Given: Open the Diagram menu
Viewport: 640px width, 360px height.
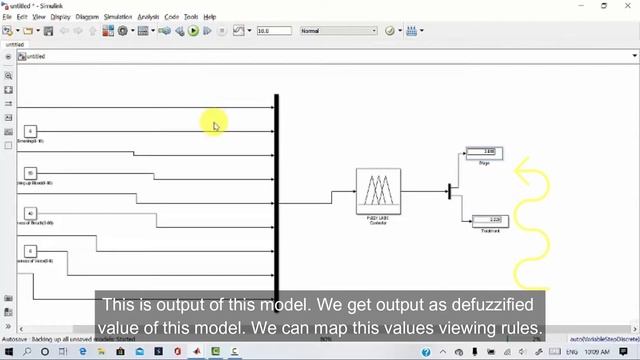Looking at the screenshot, I should pos(87,17).
